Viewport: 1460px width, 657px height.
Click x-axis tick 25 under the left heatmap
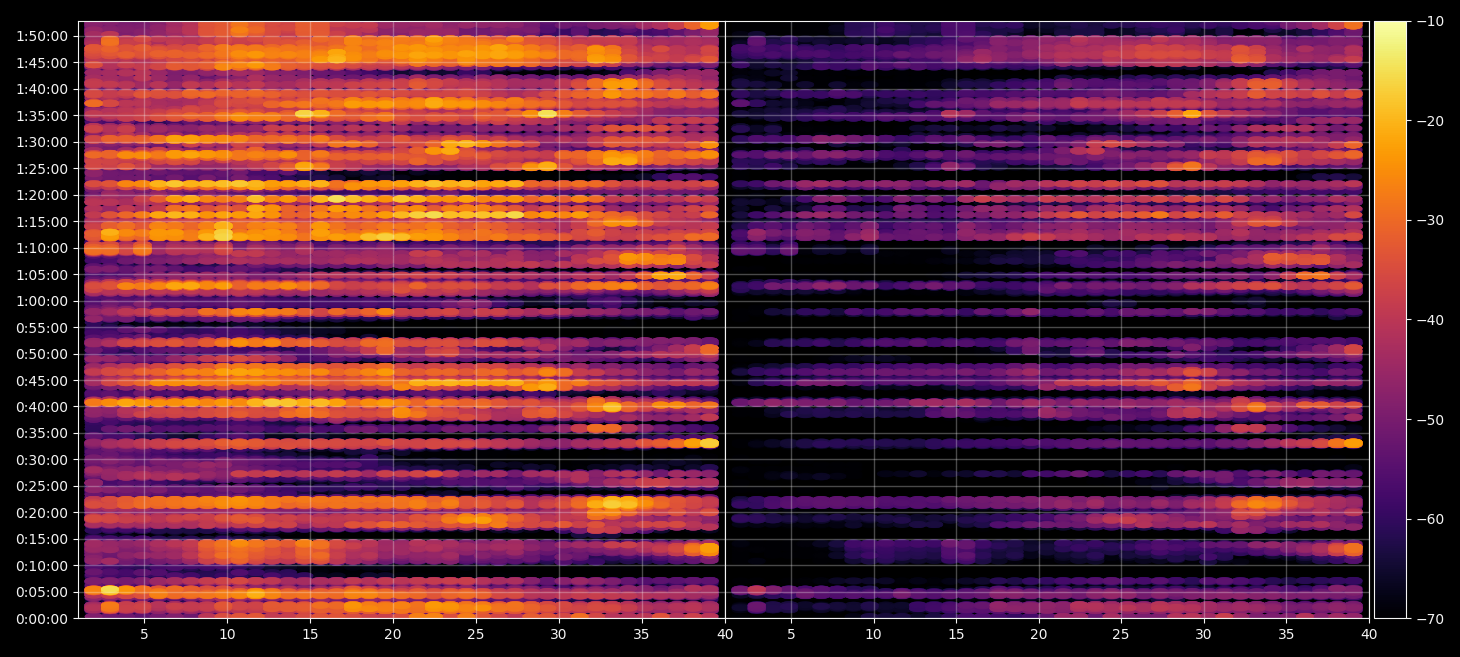click(x=476, y=634)
